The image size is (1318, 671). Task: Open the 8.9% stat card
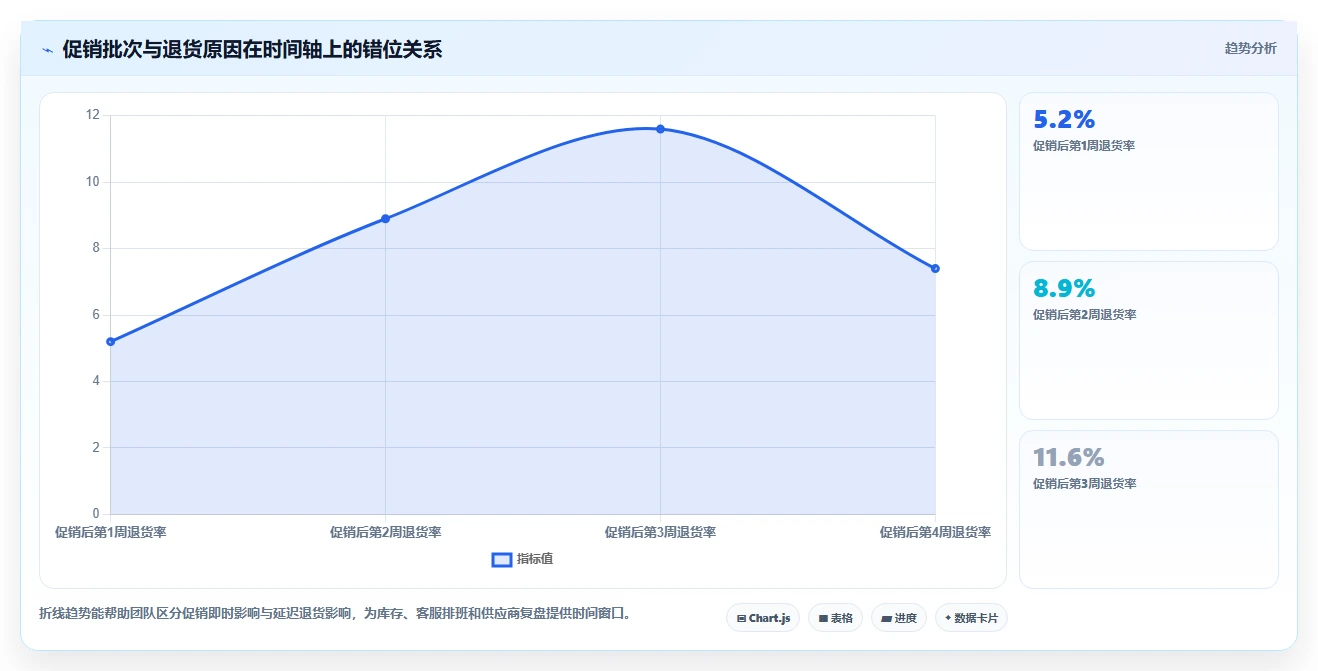tap(1148, 340)
